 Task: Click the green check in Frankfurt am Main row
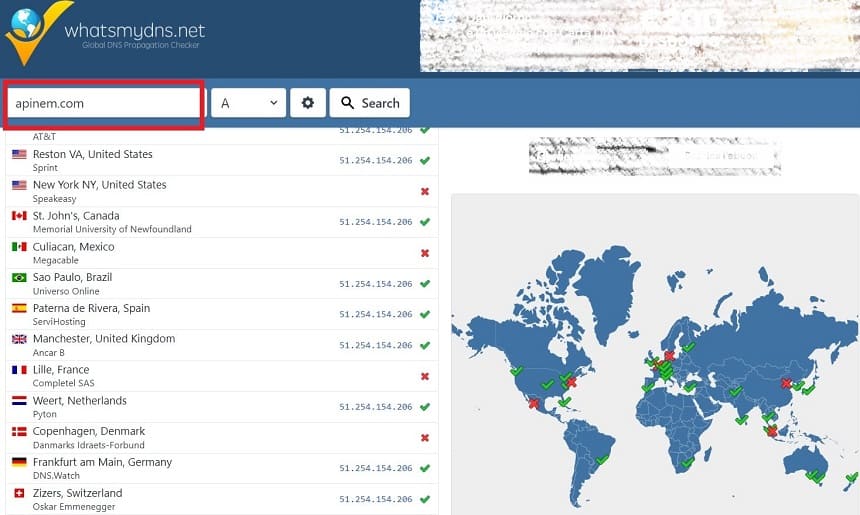click(x=425, y=468)
